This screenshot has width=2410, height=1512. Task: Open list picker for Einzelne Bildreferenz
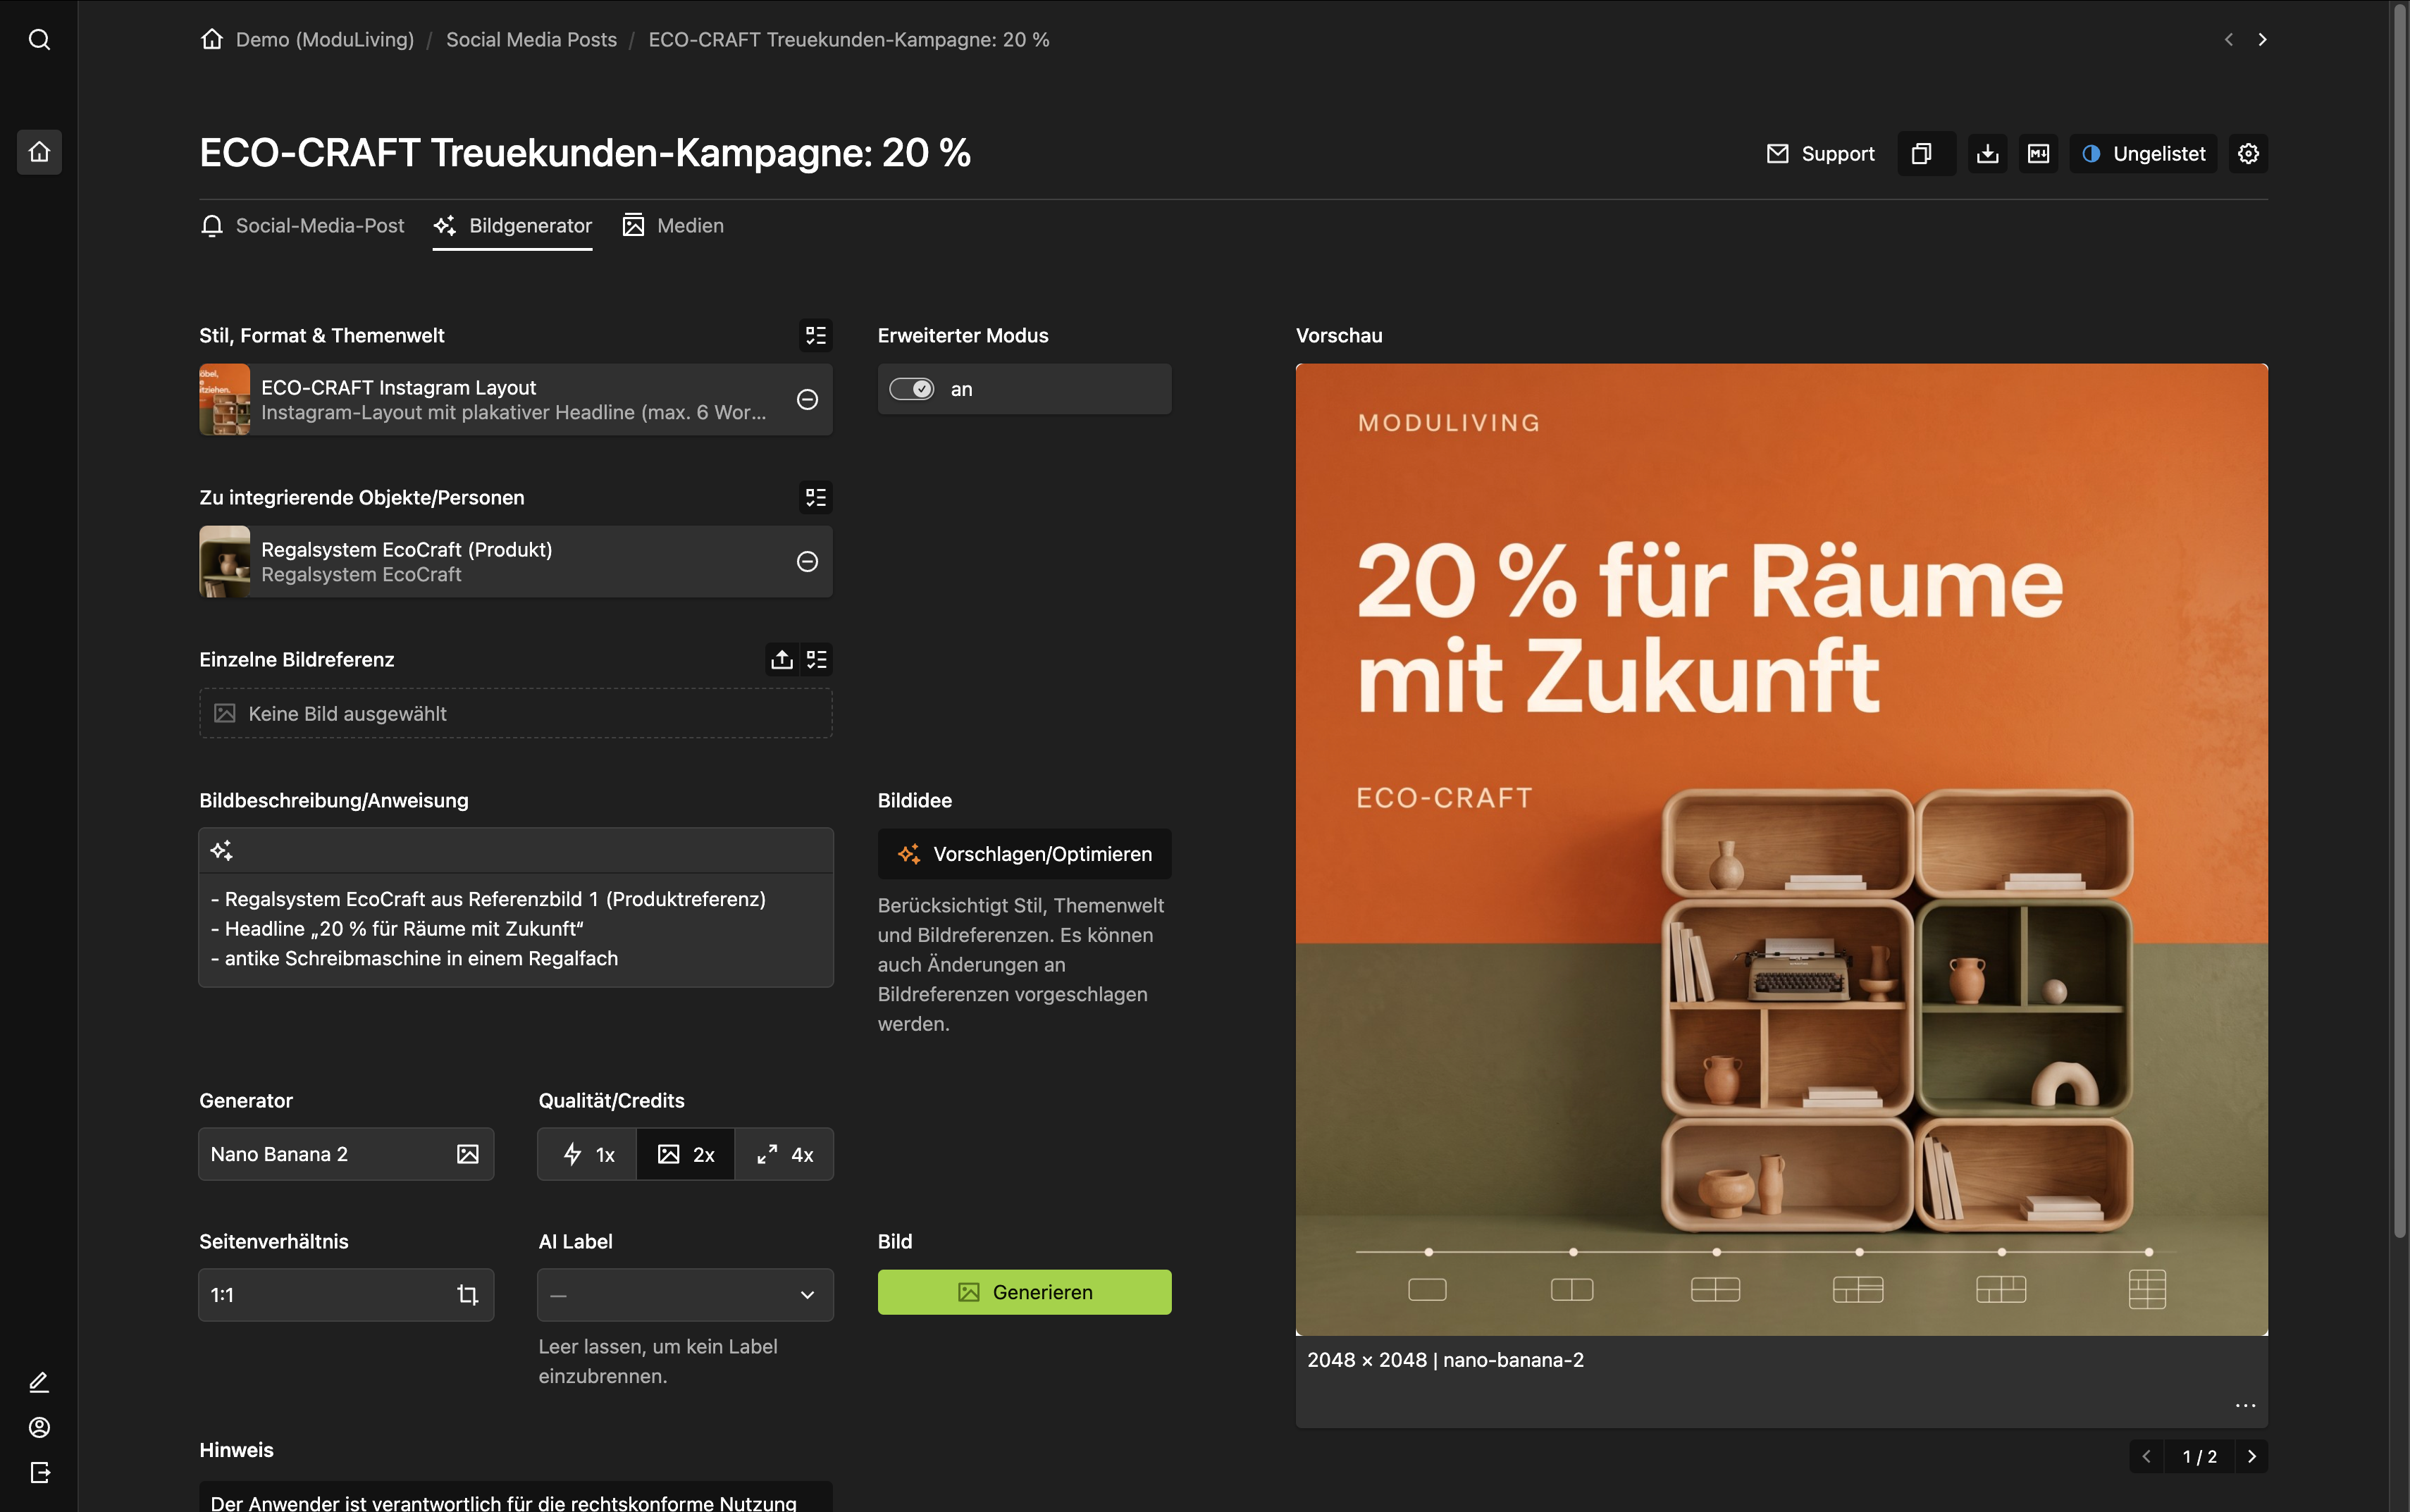point(817,659)
